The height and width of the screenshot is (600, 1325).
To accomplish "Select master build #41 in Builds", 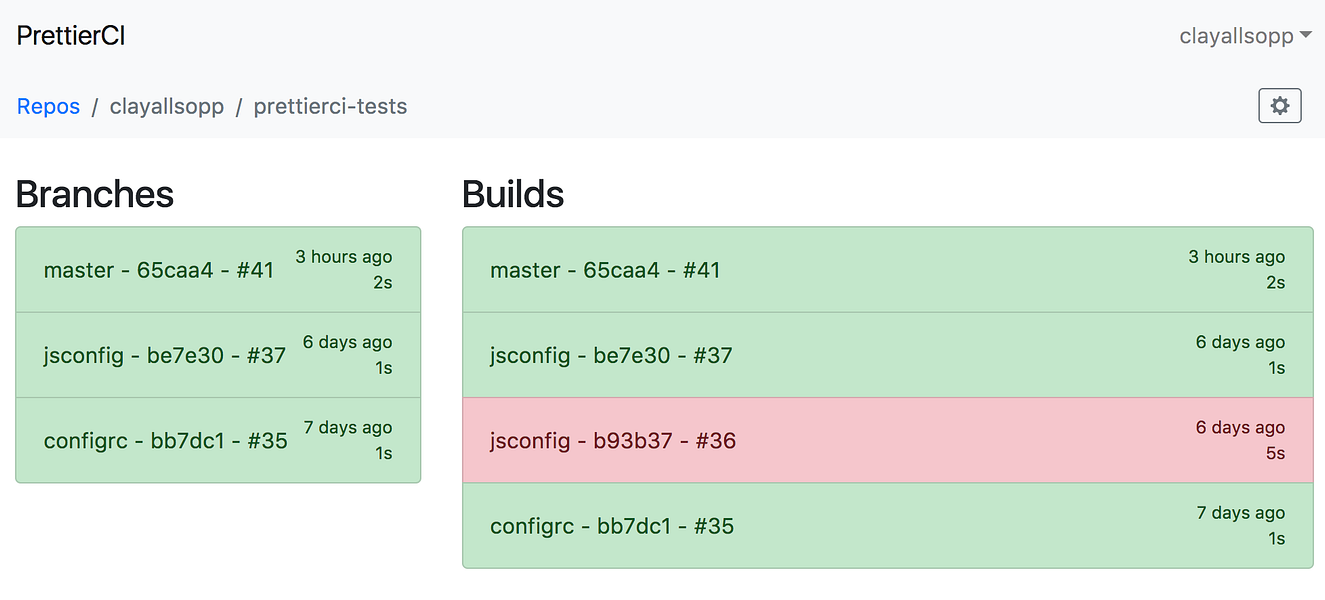I will click(605, 270).
